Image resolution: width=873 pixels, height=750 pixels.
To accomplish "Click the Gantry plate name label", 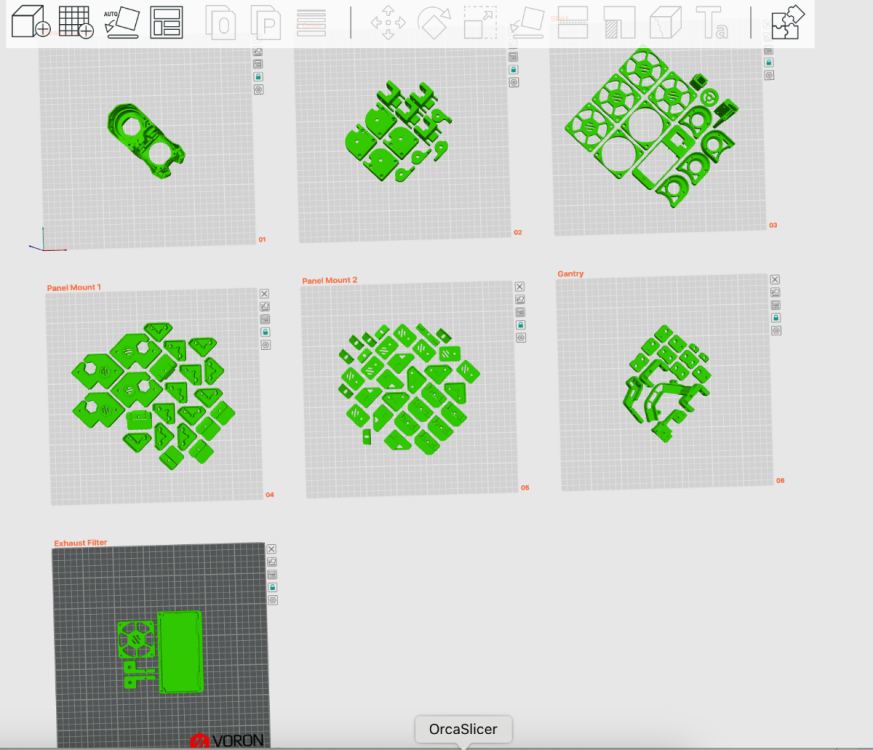I will (x=570, y=273).
